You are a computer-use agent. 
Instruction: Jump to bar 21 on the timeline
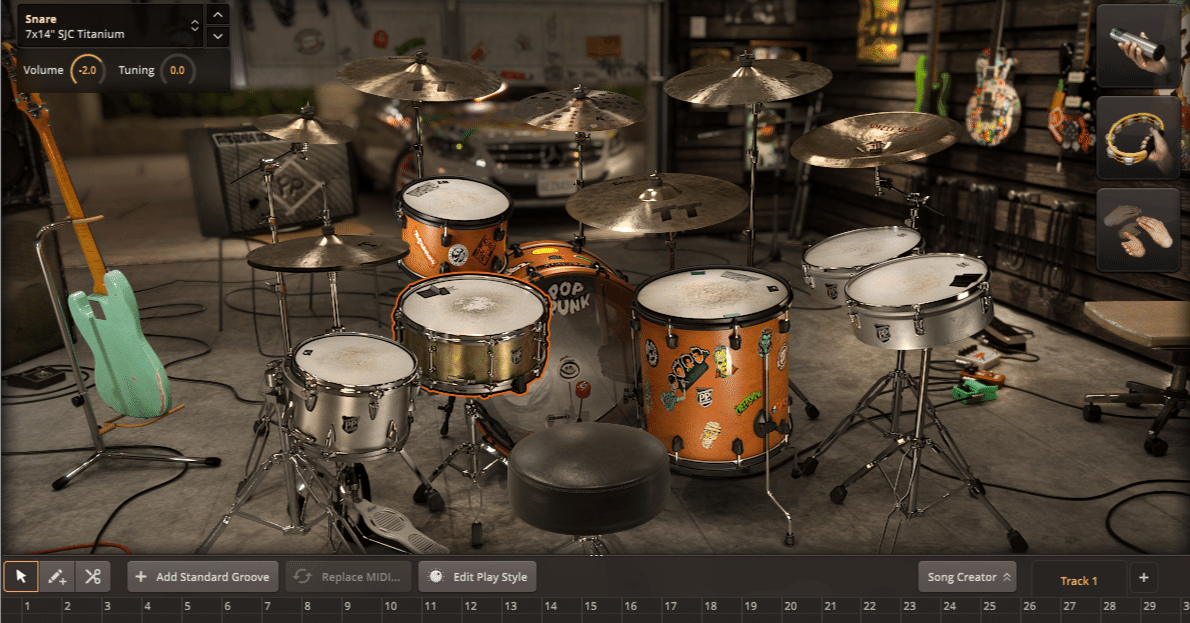[x=830, y=606]
